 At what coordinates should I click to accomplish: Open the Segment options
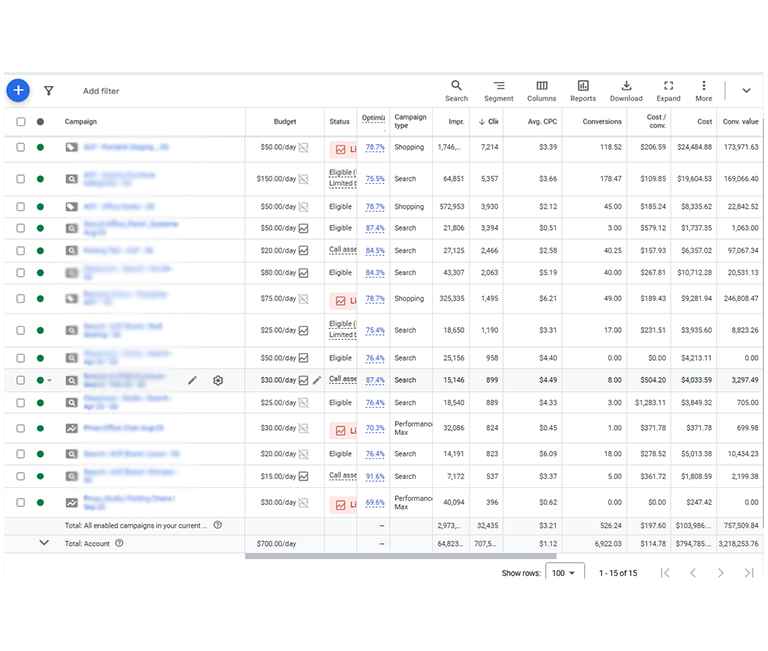498,91
